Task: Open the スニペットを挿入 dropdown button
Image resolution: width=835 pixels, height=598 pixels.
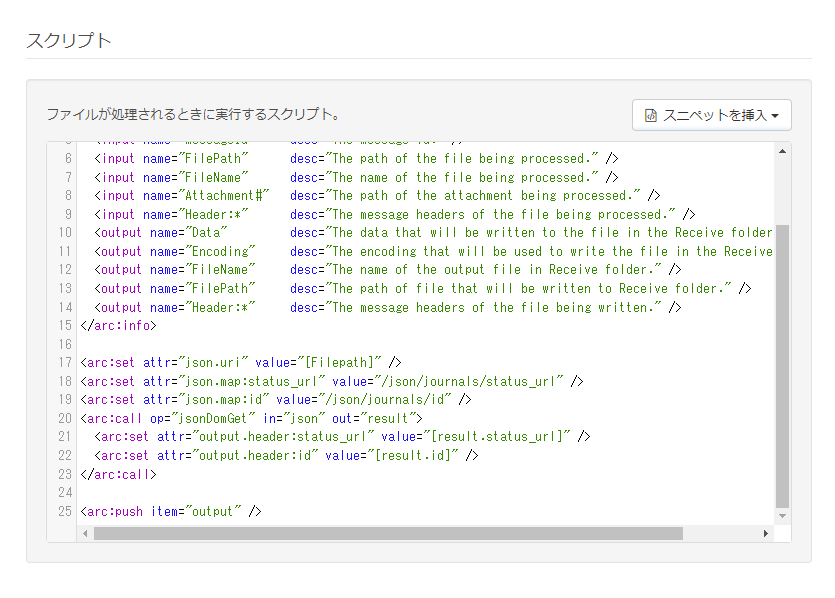Action: point(711,115)
